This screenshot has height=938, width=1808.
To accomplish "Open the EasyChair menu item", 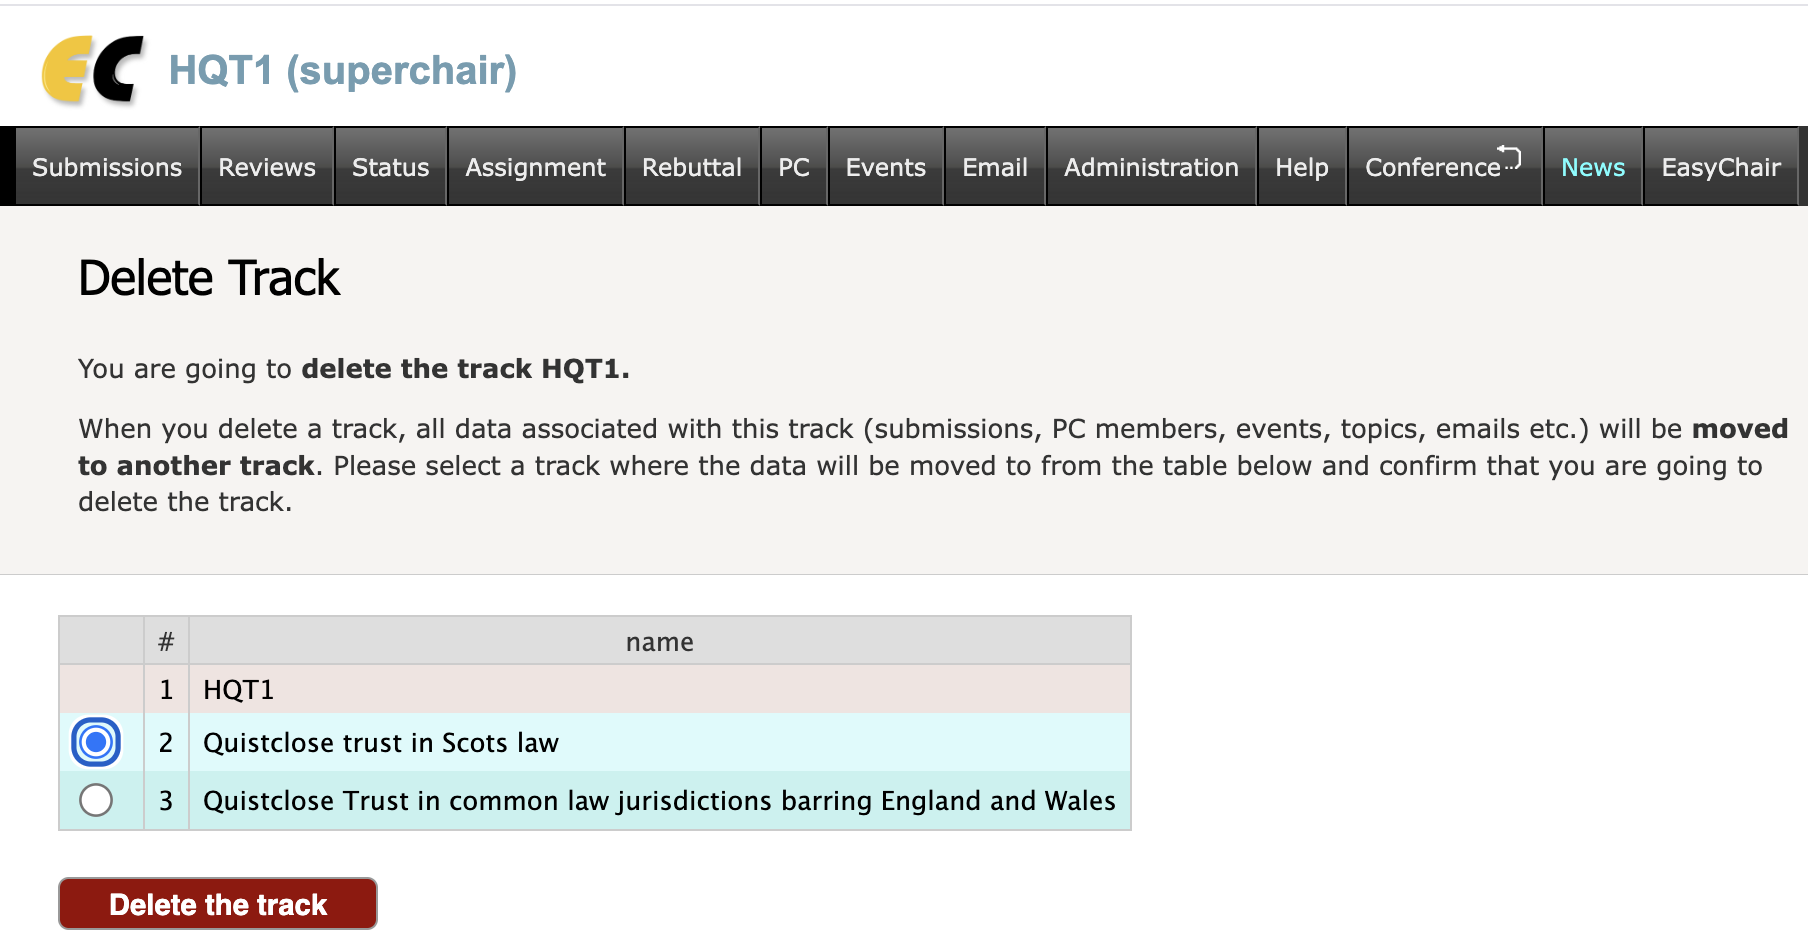I will 1720,167.
